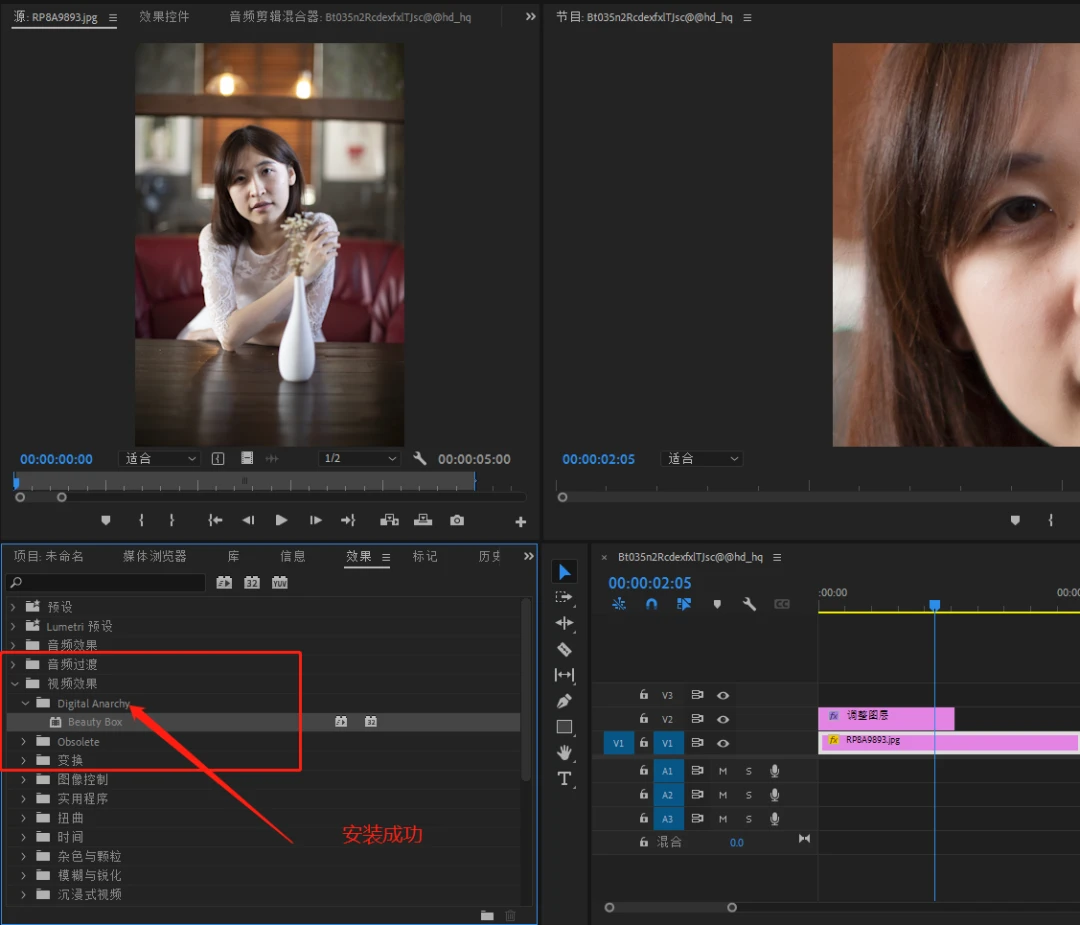Mute audio track A1
Viewport: 1080px width, 925px height.
723,771
